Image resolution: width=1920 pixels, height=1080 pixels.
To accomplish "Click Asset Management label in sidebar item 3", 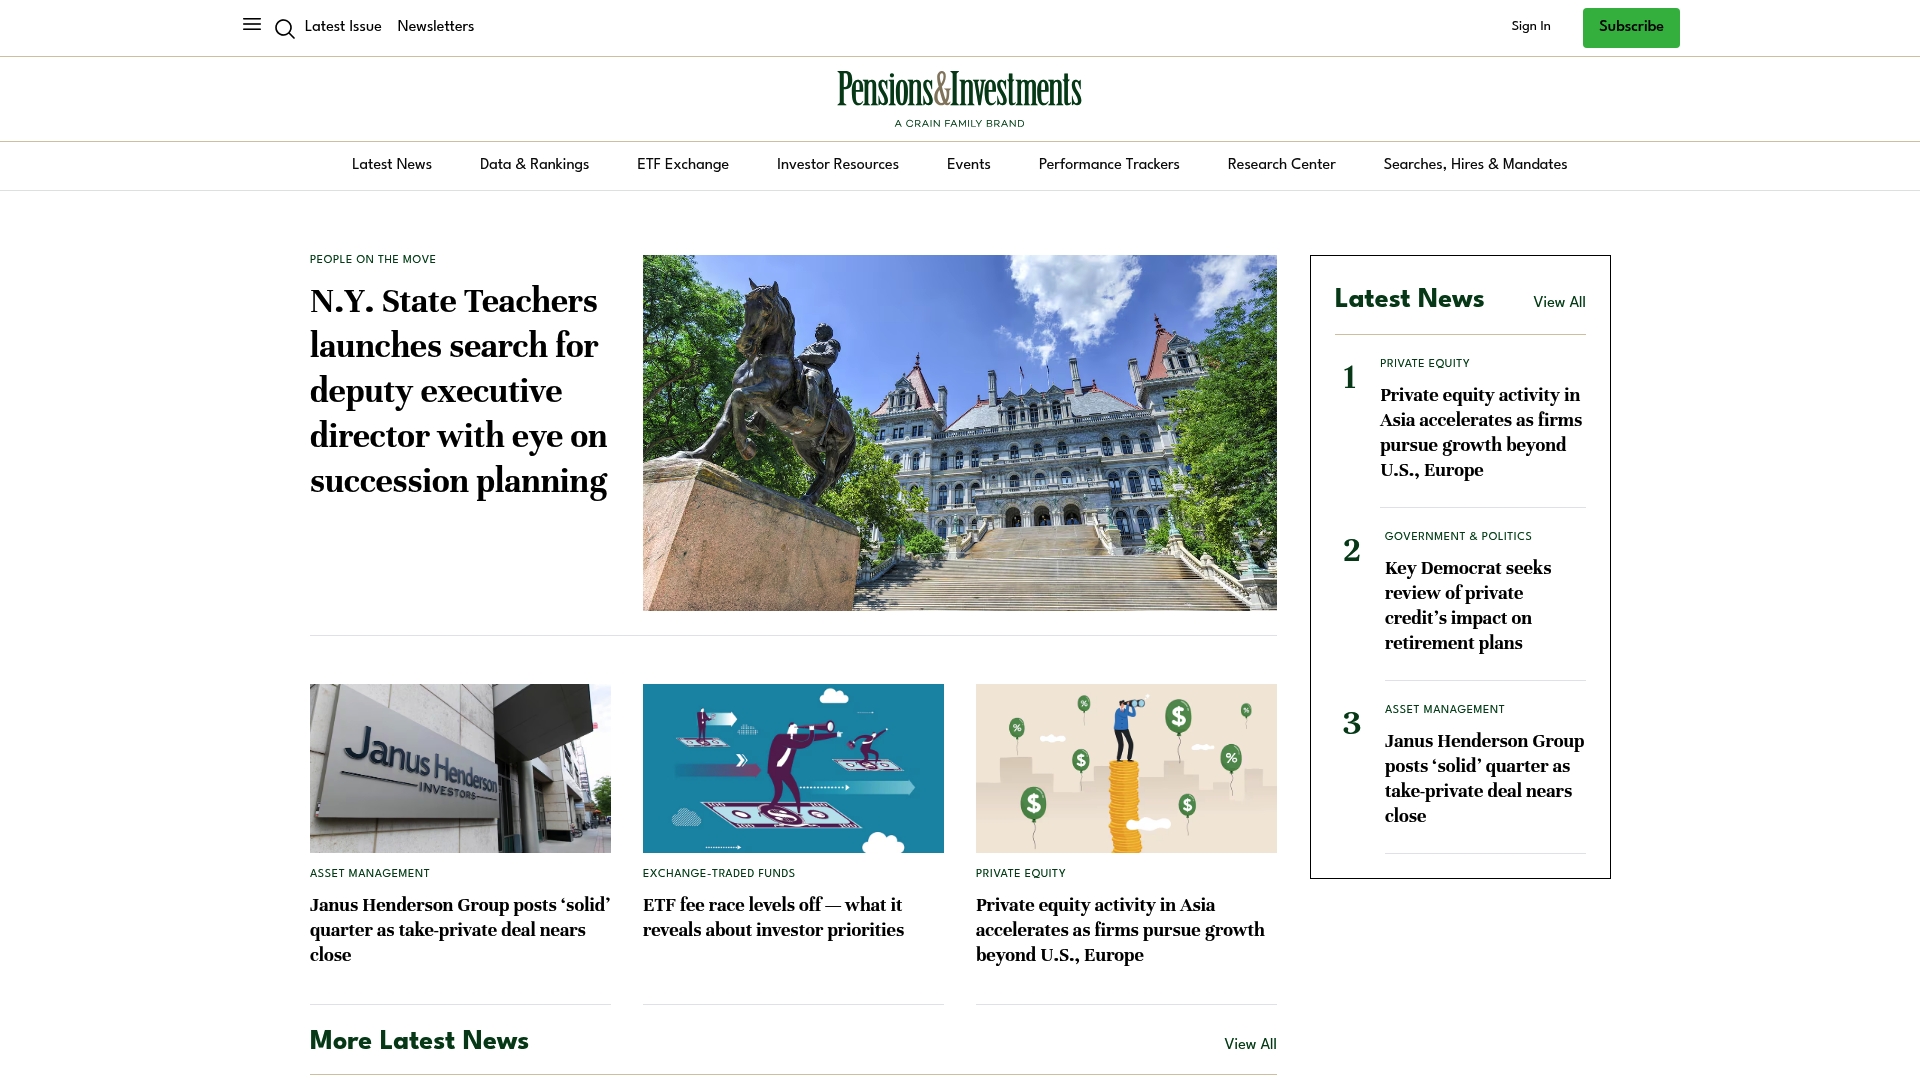I will 1445,710.
